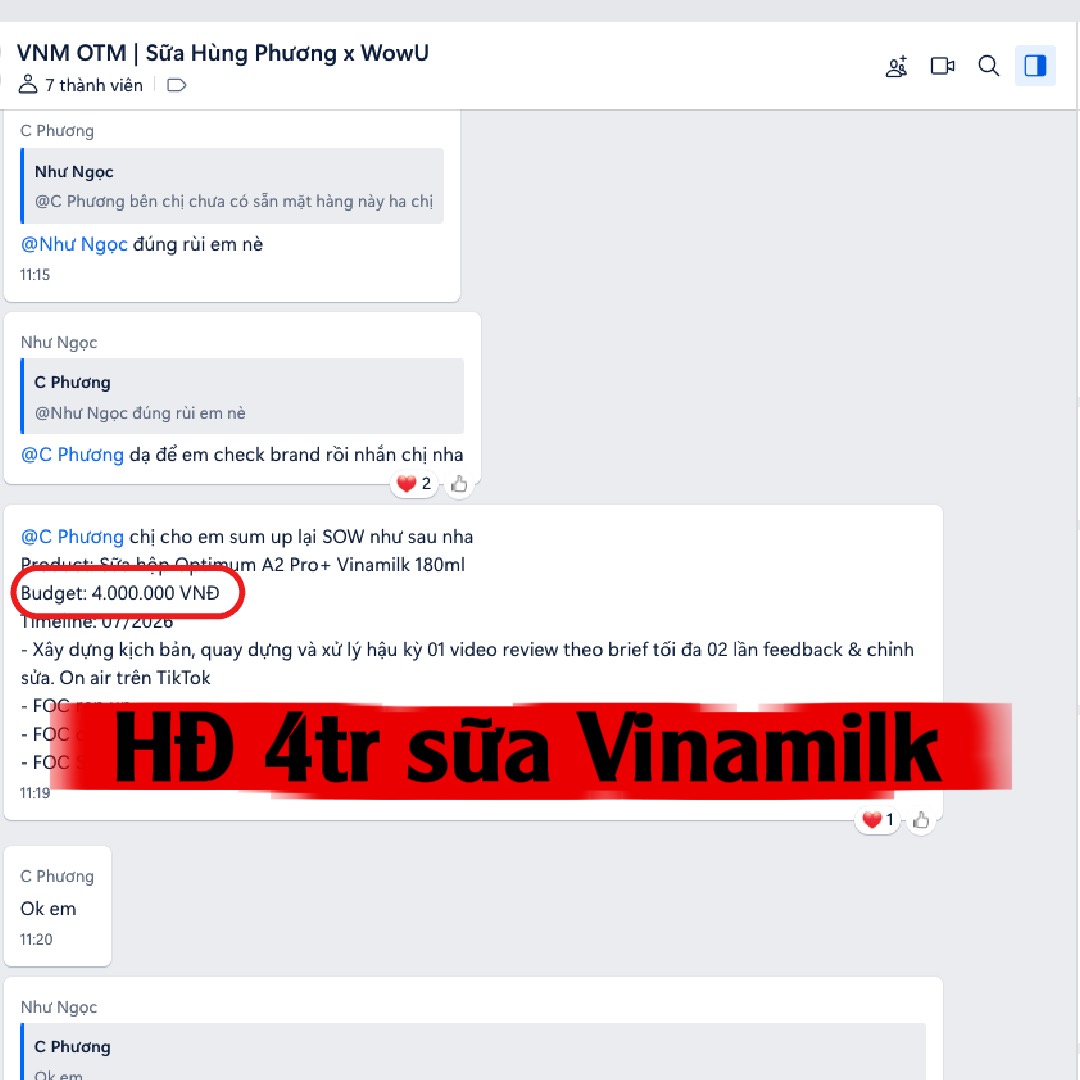
Task: Click the 11:20 timestamp
Action: point(36,939)
